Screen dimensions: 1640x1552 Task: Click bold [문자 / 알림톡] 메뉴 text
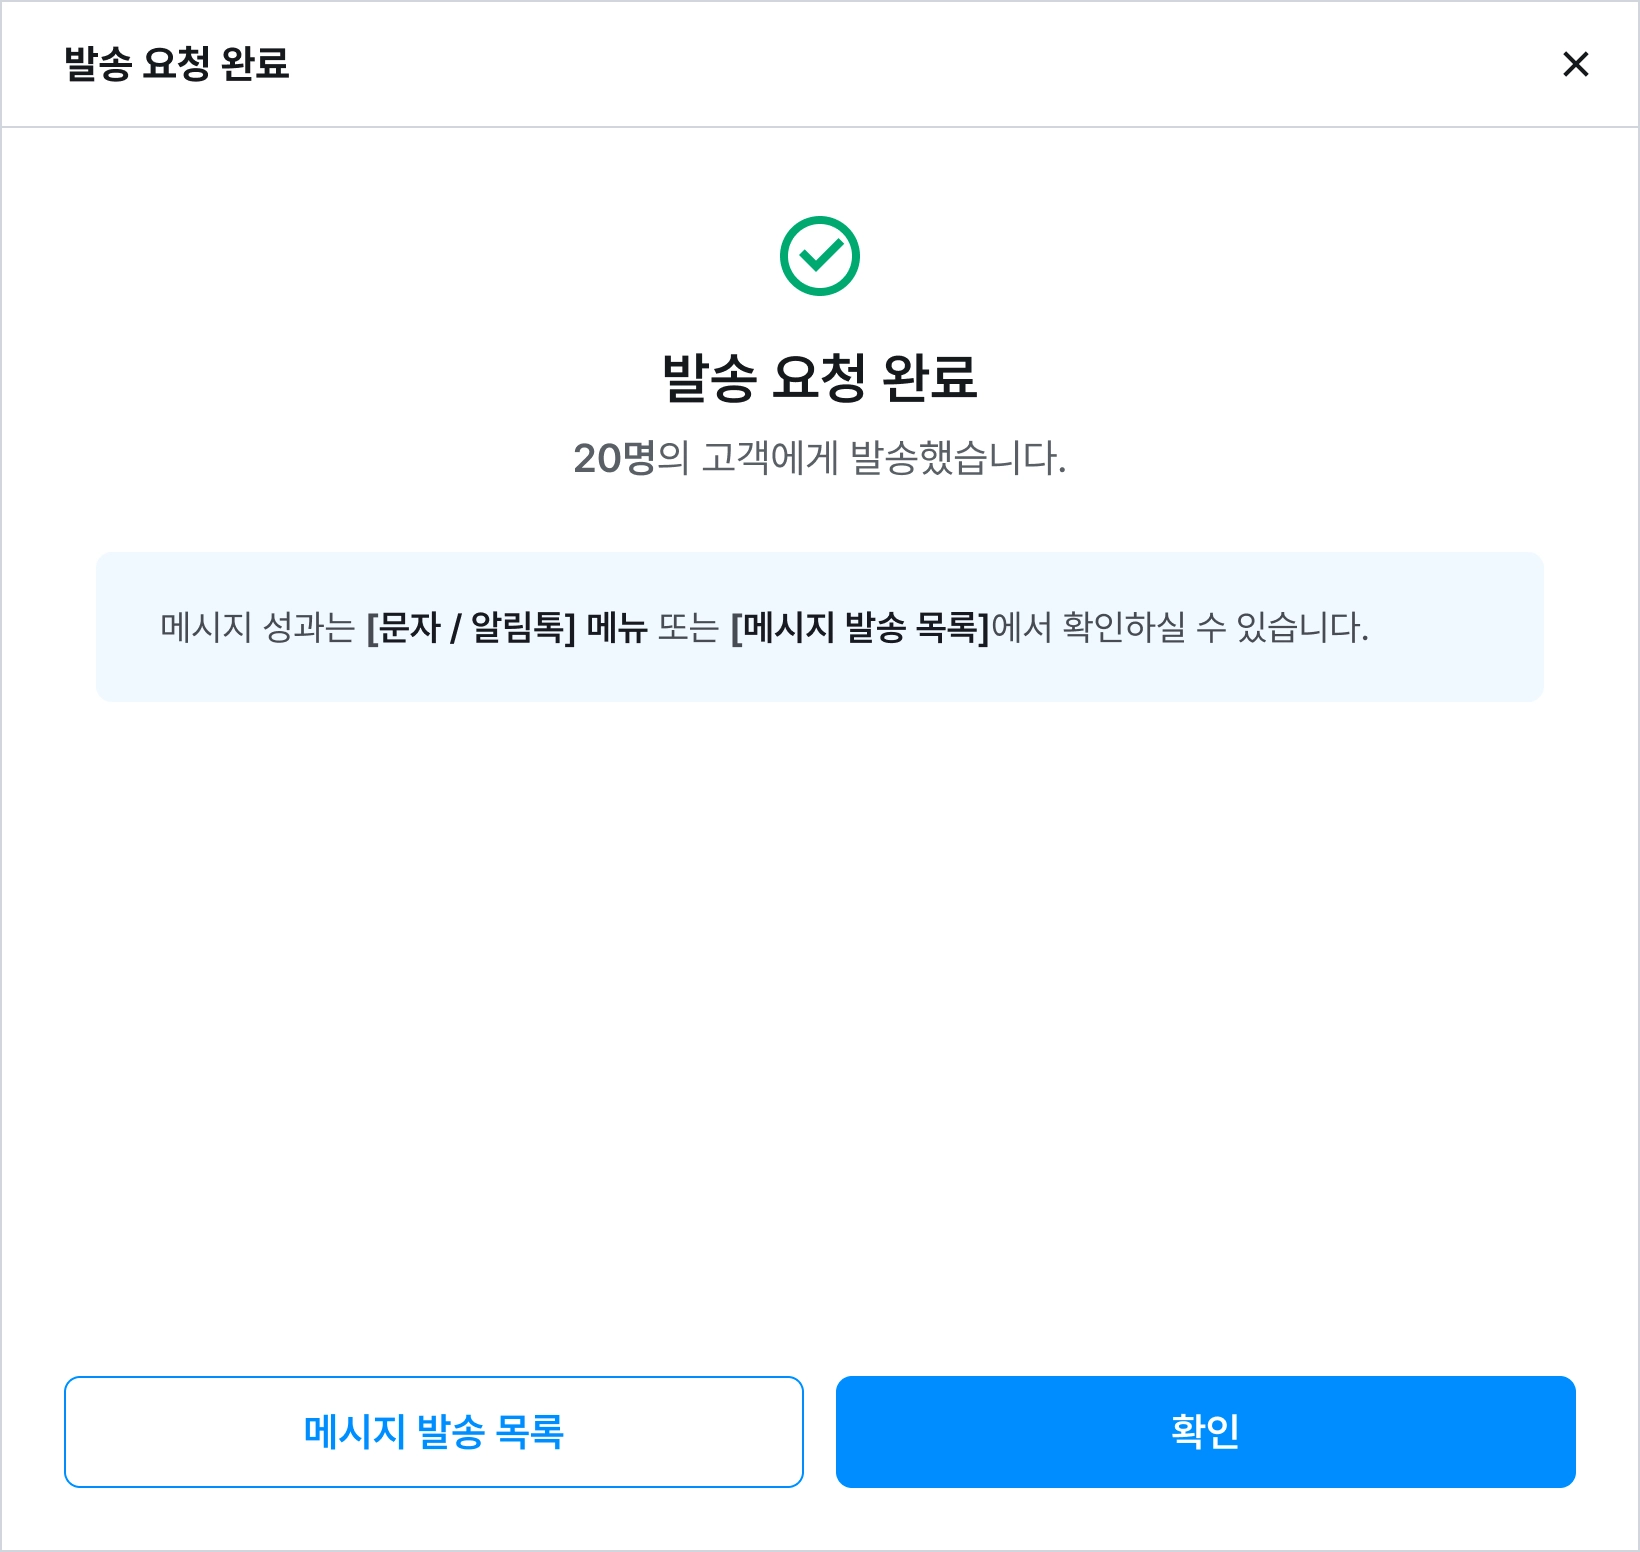(x=506, y=627)
